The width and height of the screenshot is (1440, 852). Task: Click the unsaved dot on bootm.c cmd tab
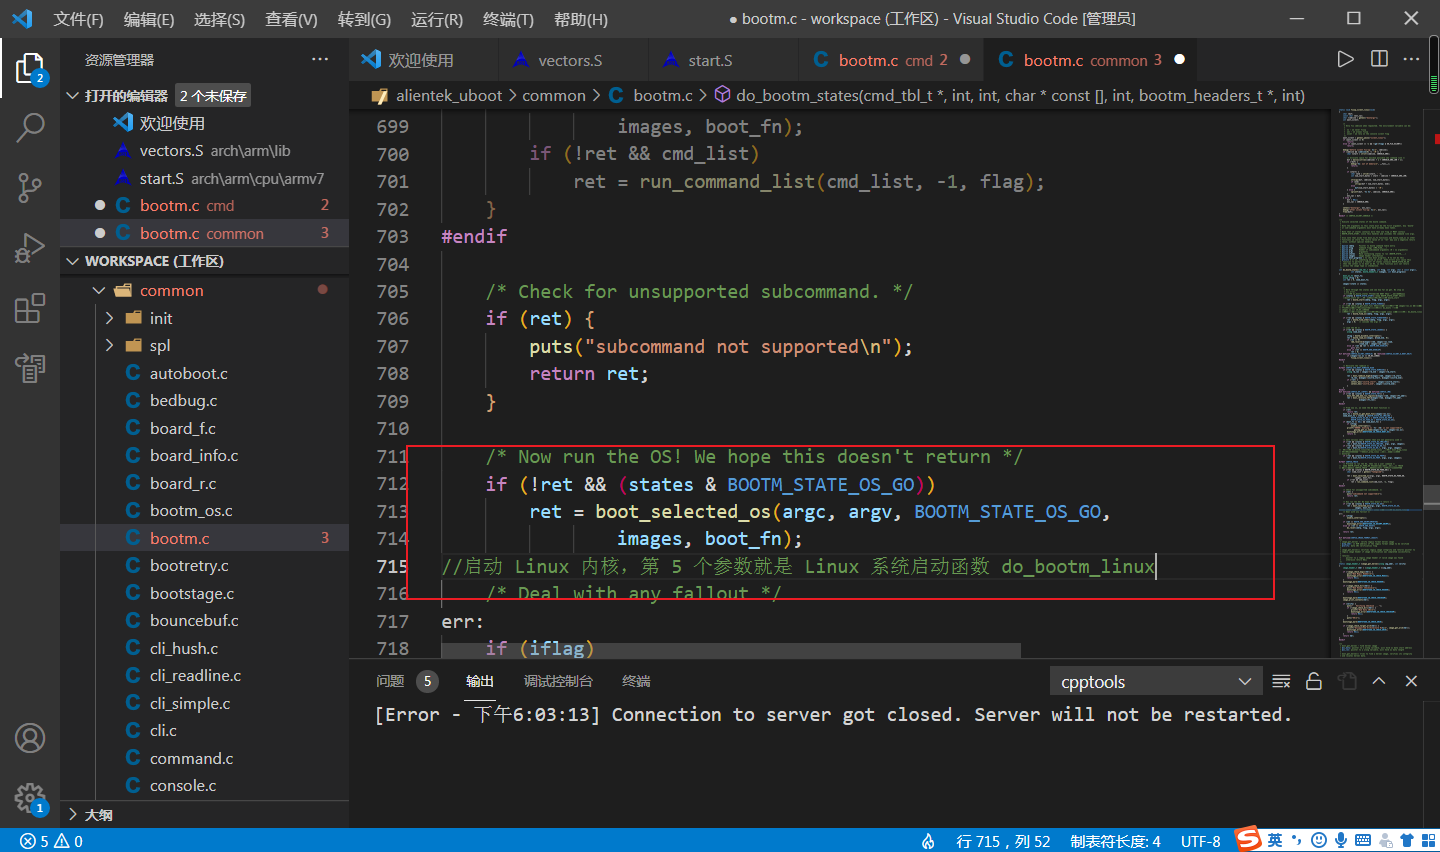(x=965, y=60)
